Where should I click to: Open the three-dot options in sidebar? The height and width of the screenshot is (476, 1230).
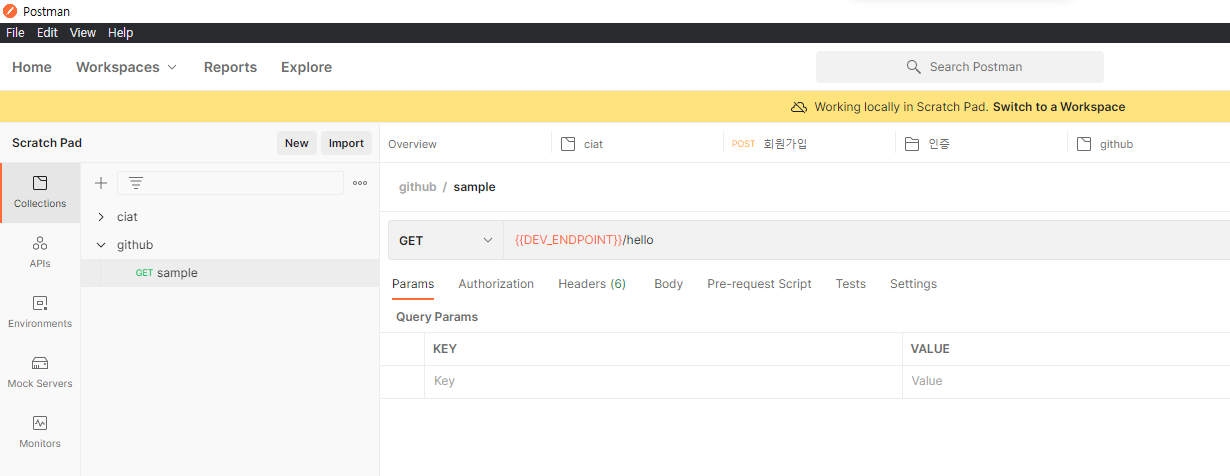pyautogui.click(x=360, y=183)
